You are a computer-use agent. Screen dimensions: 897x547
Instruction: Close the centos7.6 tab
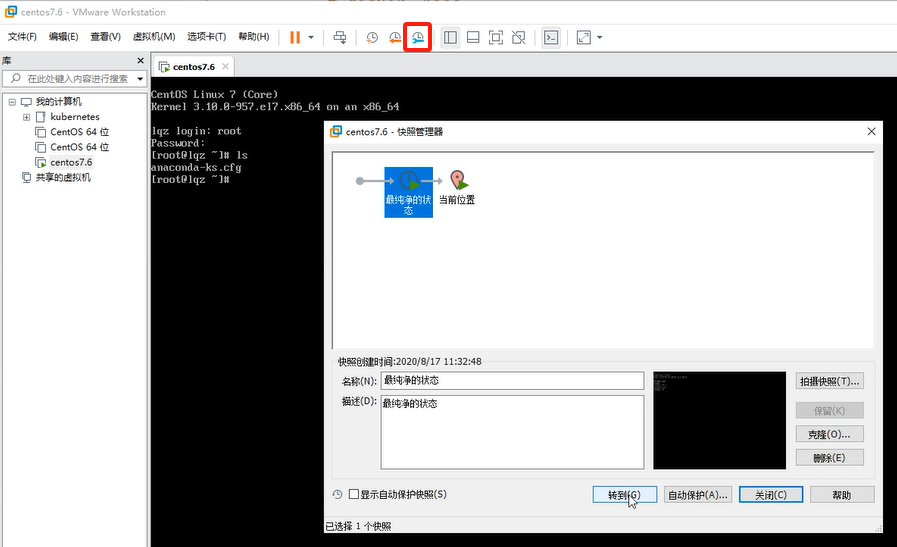[x=225, y=66]
